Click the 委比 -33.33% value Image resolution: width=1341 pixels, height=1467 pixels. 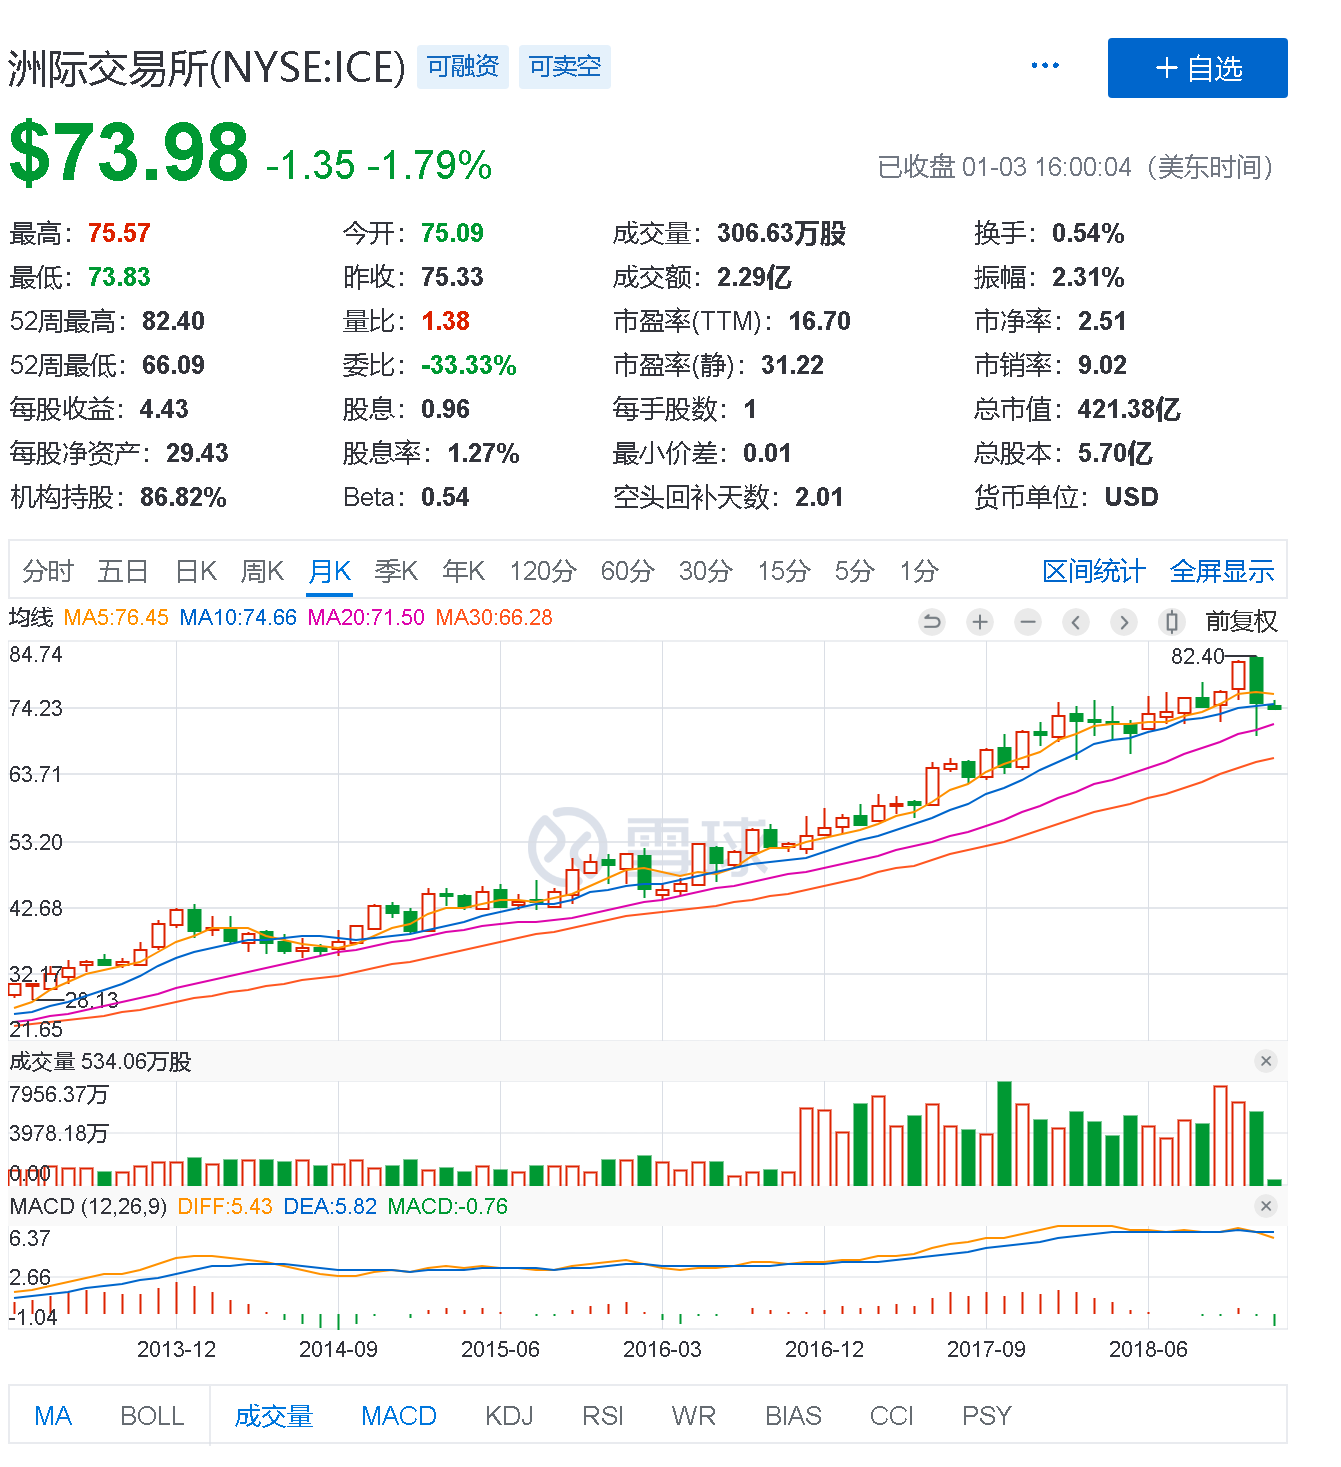[x=468, y=365]
